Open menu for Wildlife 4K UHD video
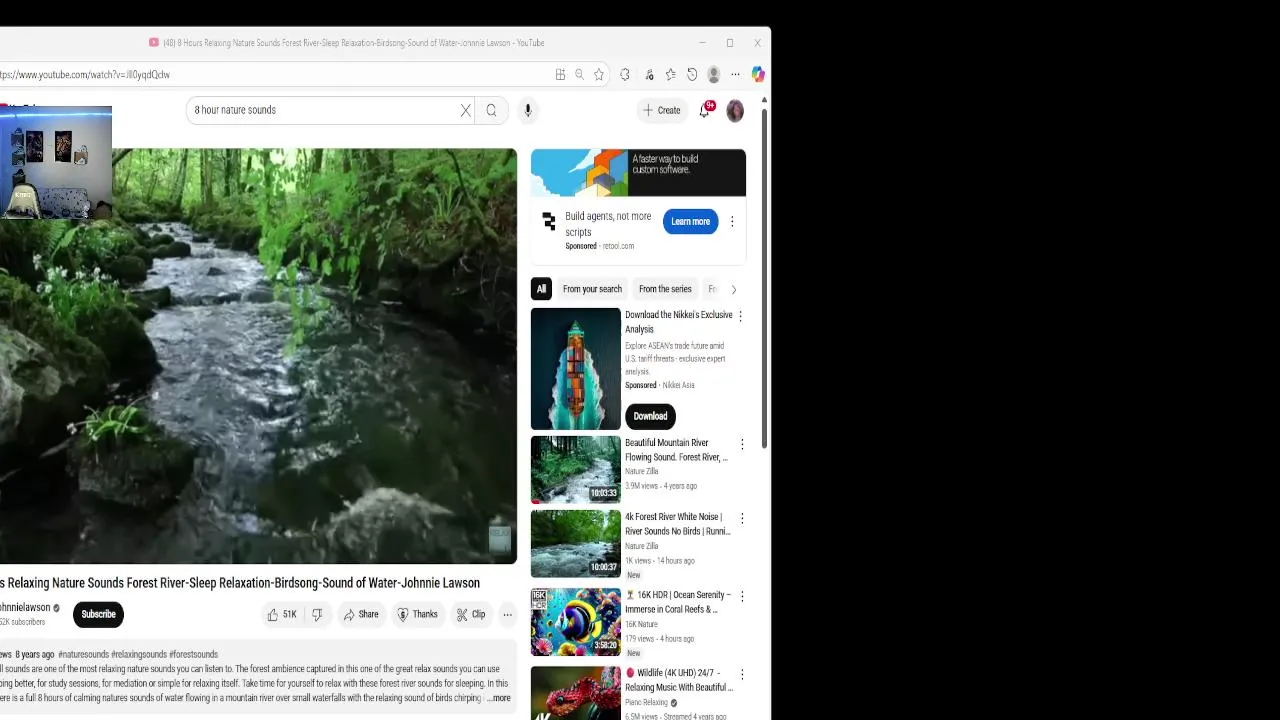Screen dimensions: 1280x720 [x=742, y=674]
